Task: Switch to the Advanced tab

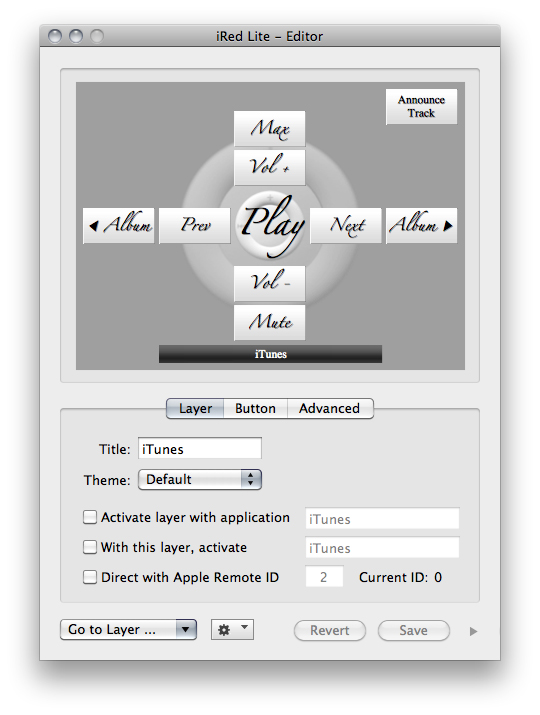Action: (x=330, y=408)
